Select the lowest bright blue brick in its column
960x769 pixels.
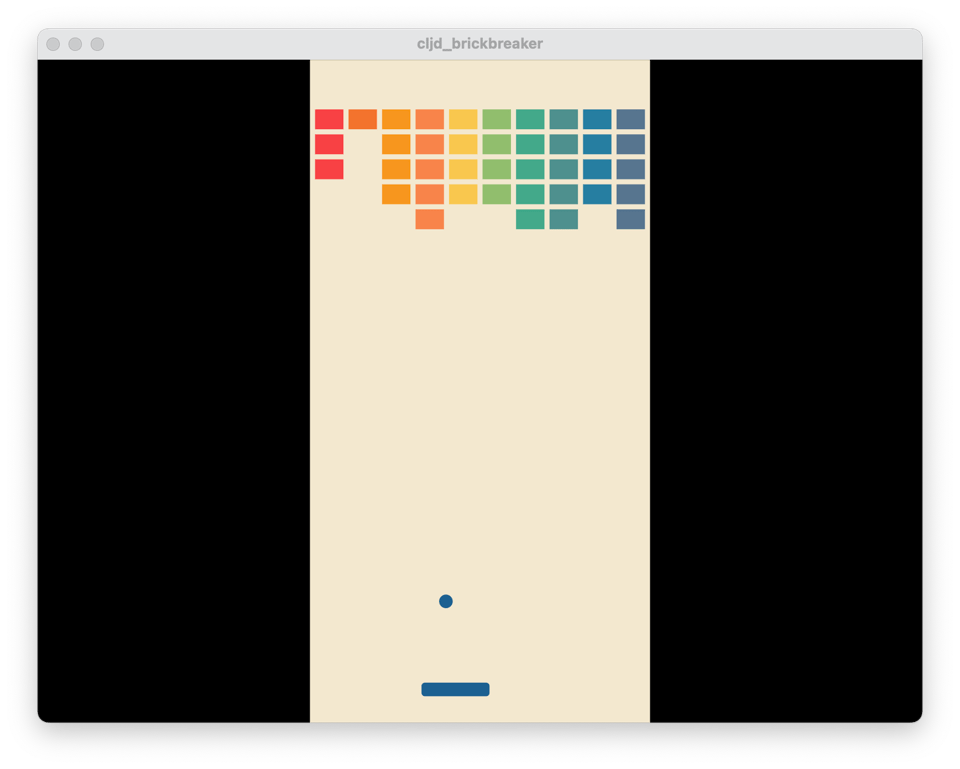597,194
